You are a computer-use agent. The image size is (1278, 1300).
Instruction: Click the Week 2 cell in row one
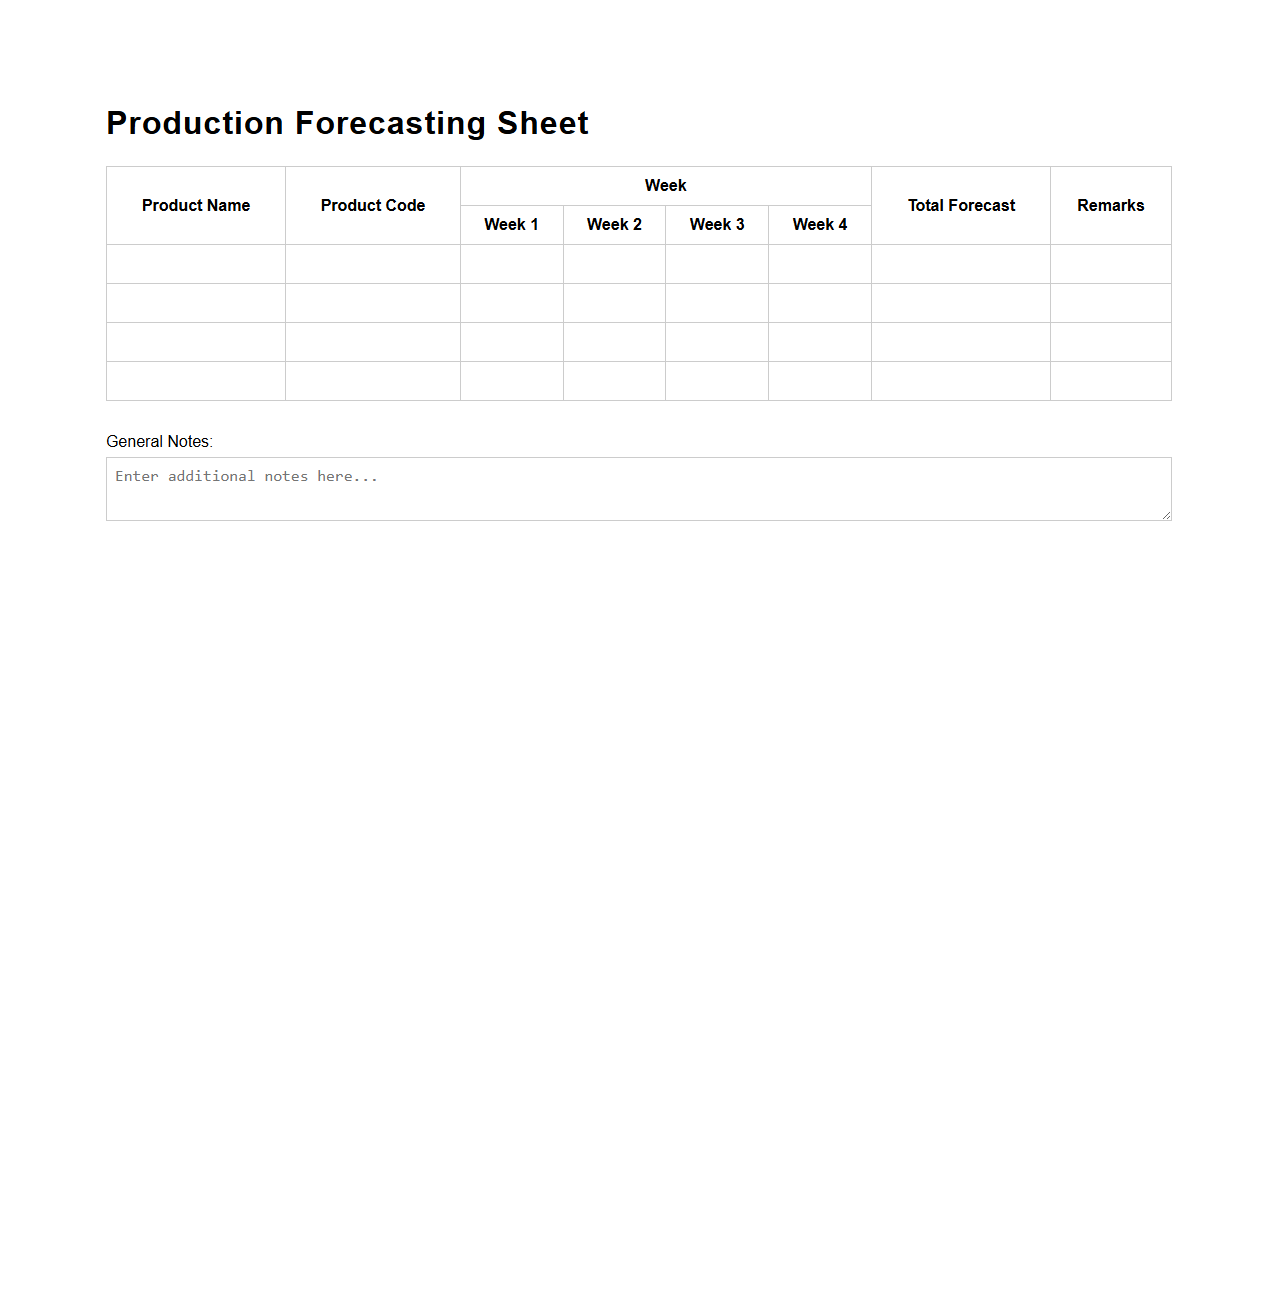[x=614, y=264]
